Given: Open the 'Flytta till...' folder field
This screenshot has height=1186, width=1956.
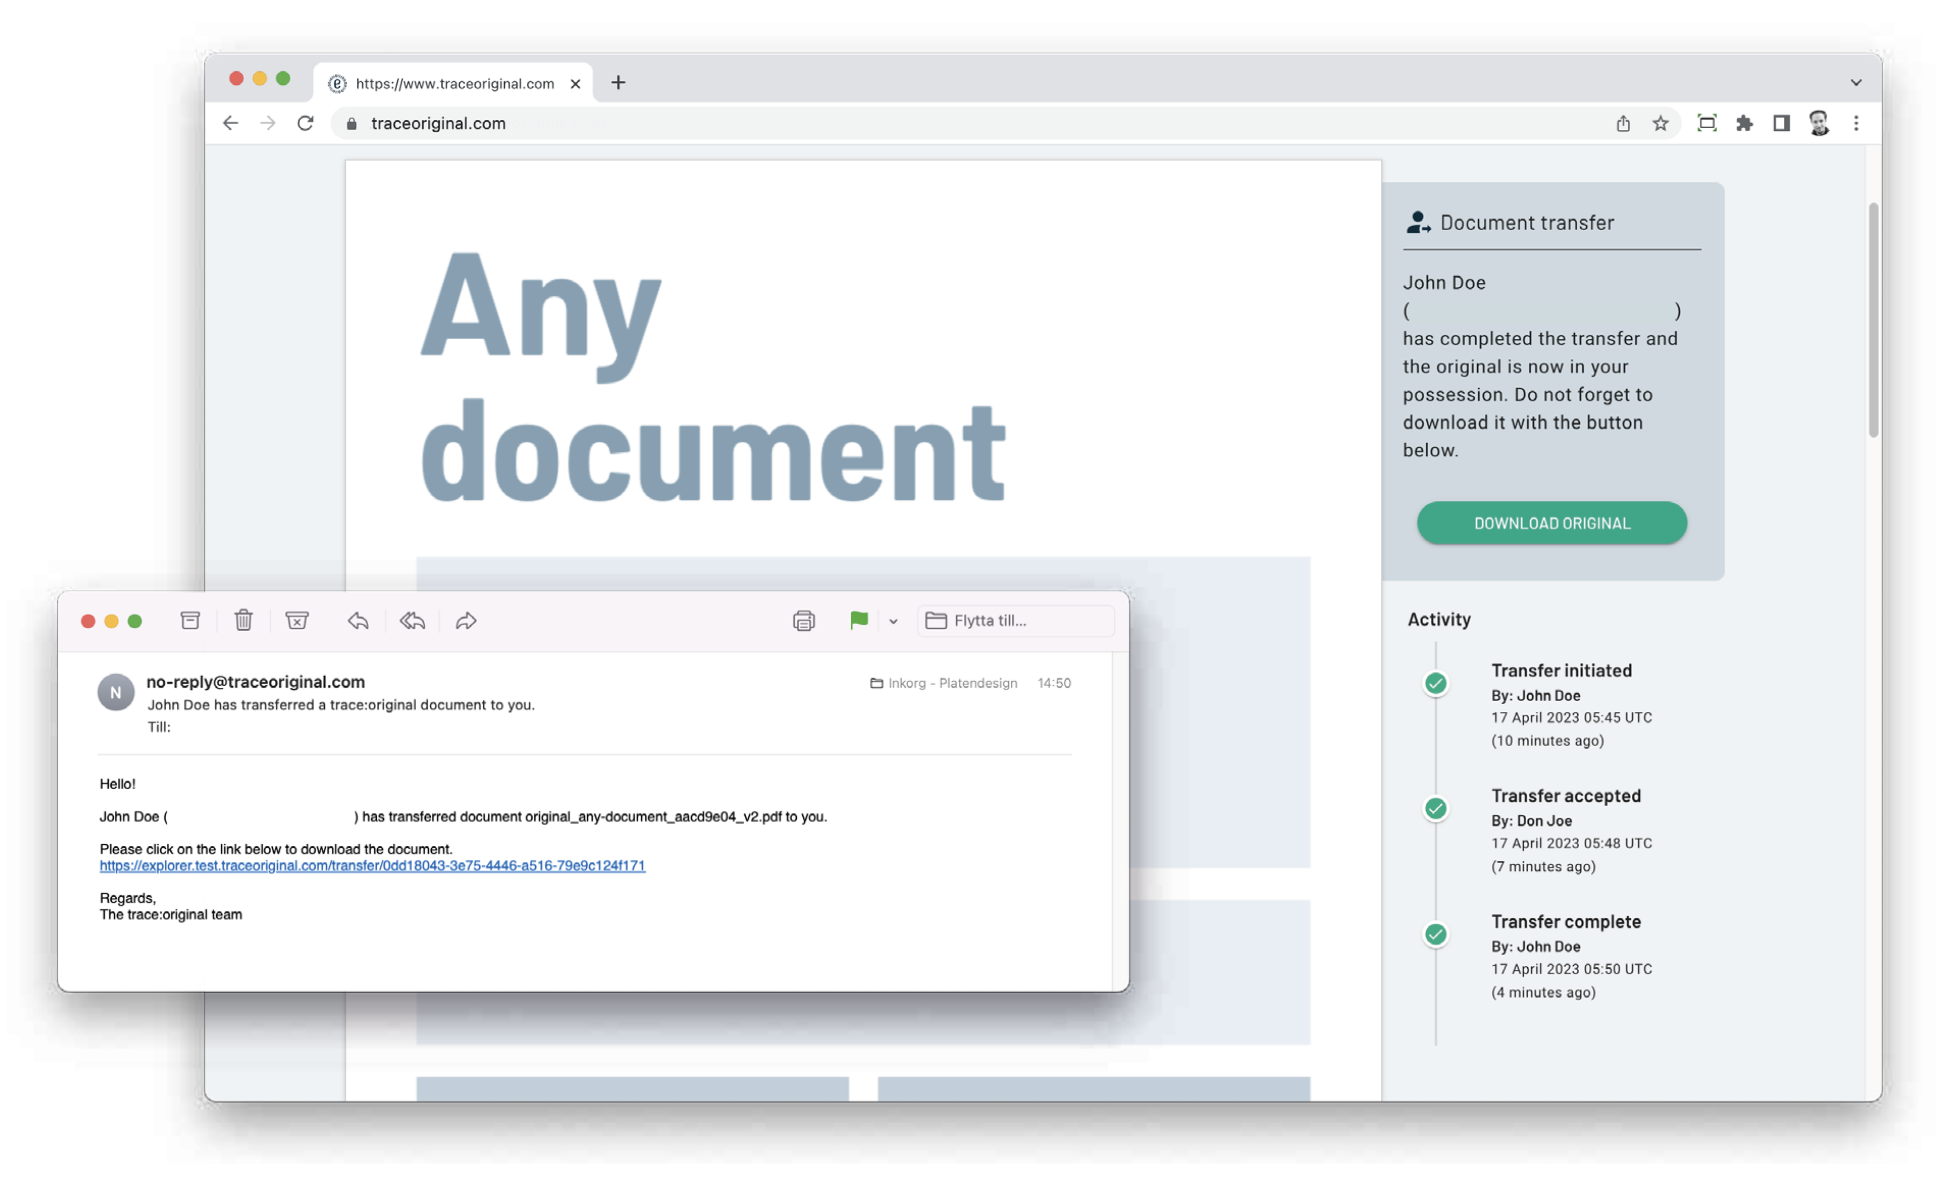Looking at the screenshot, I should coord(1015,621).
